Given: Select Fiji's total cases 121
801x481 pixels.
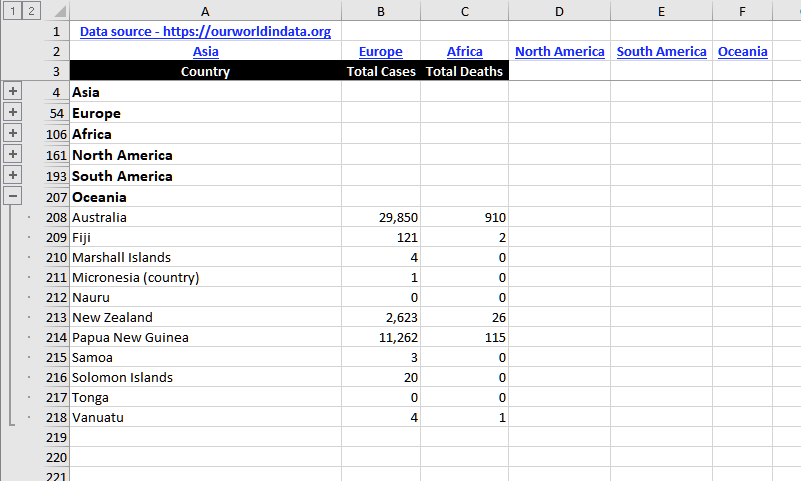Looking at the screenshot, I should point(381,237).
